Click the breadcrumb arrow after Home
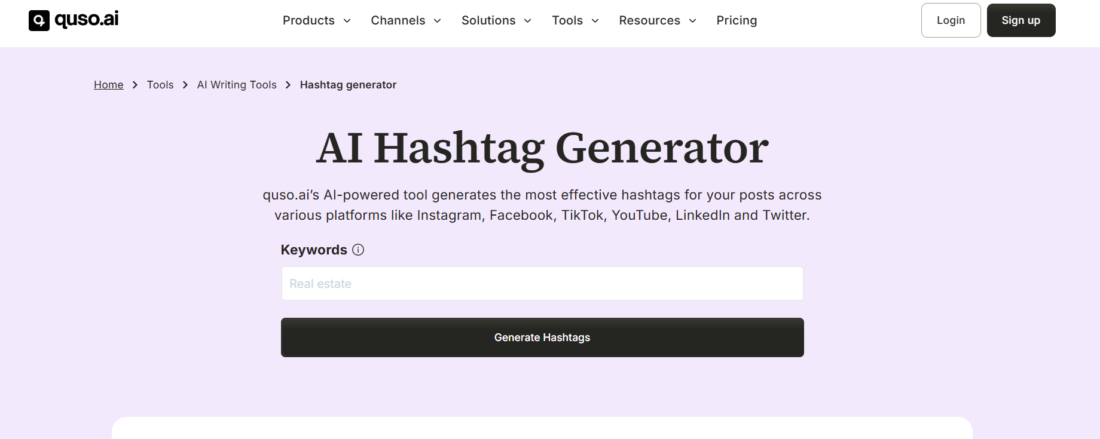 [135, 85]
